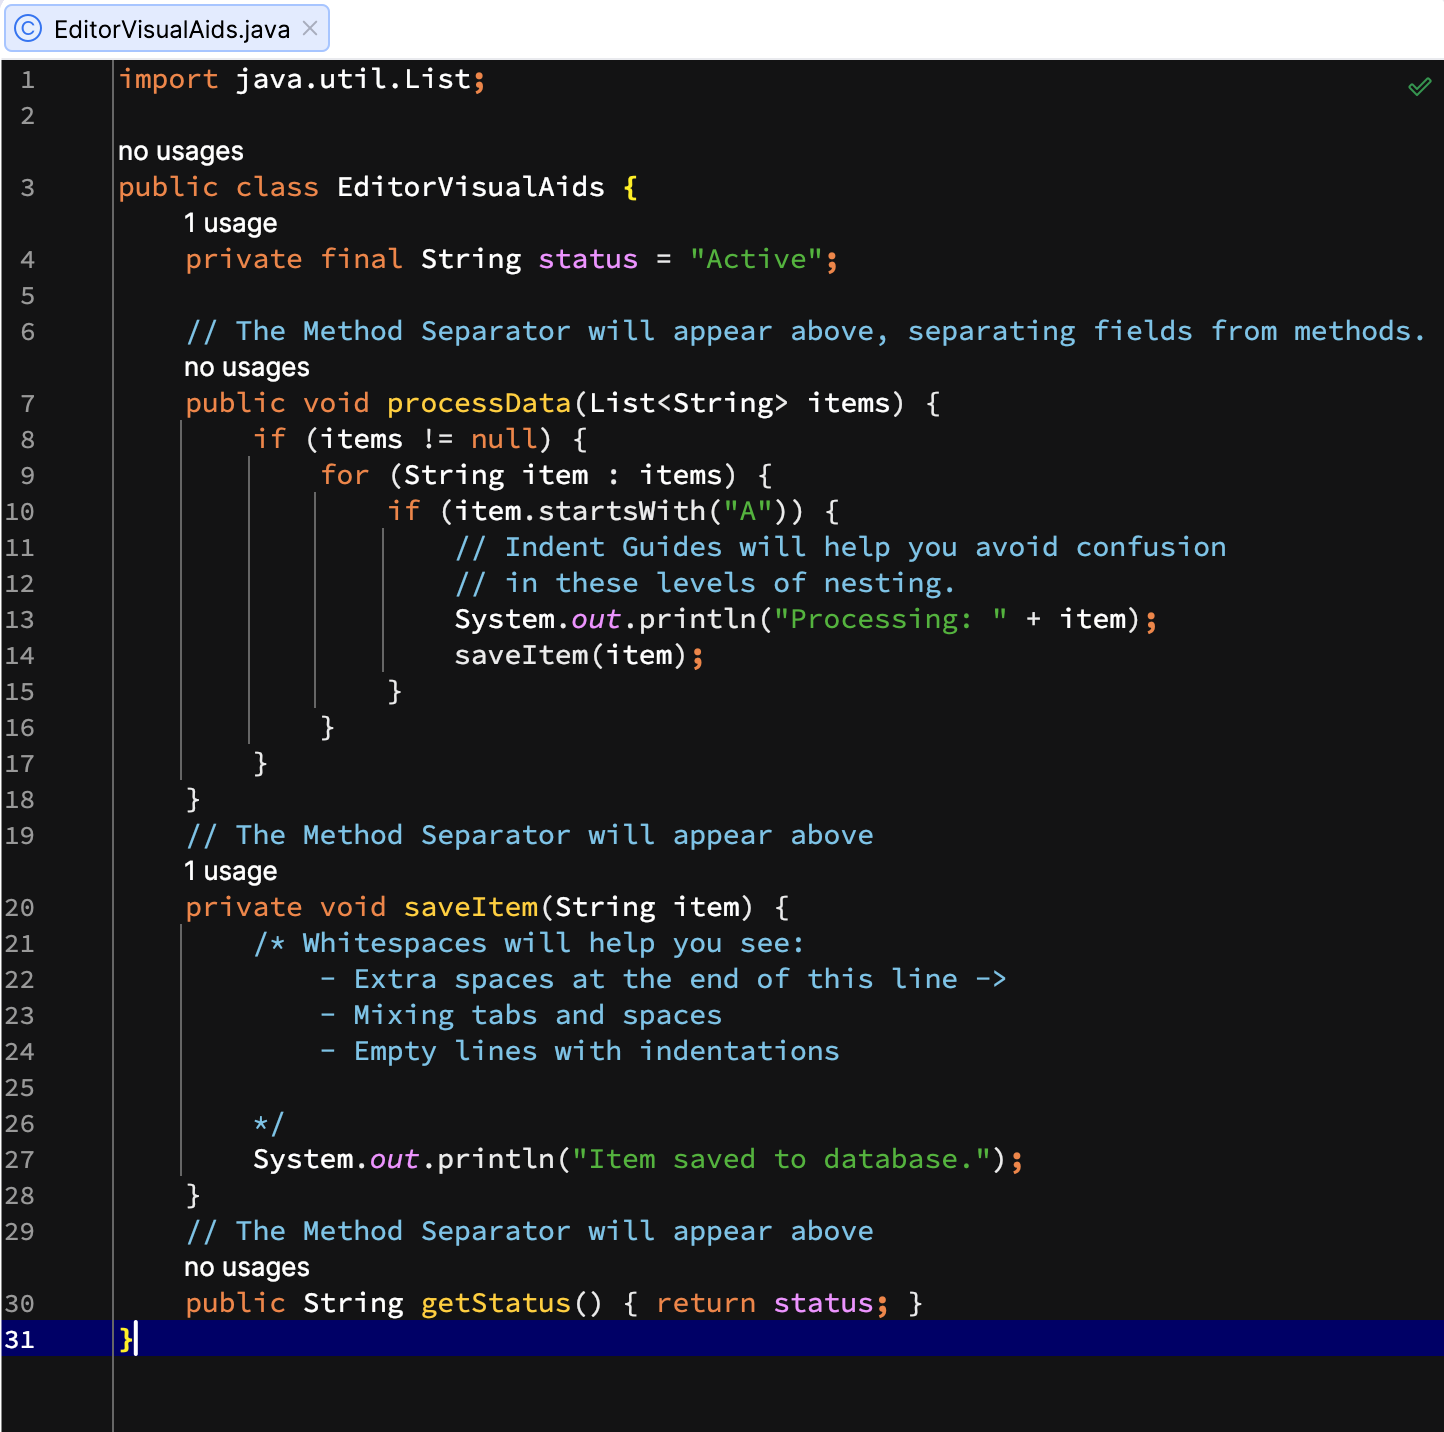The height and width of the screenshot is (1432, 1444).
Task: Open the EditorVisualAids.java tab
Action: pos(167,29)
